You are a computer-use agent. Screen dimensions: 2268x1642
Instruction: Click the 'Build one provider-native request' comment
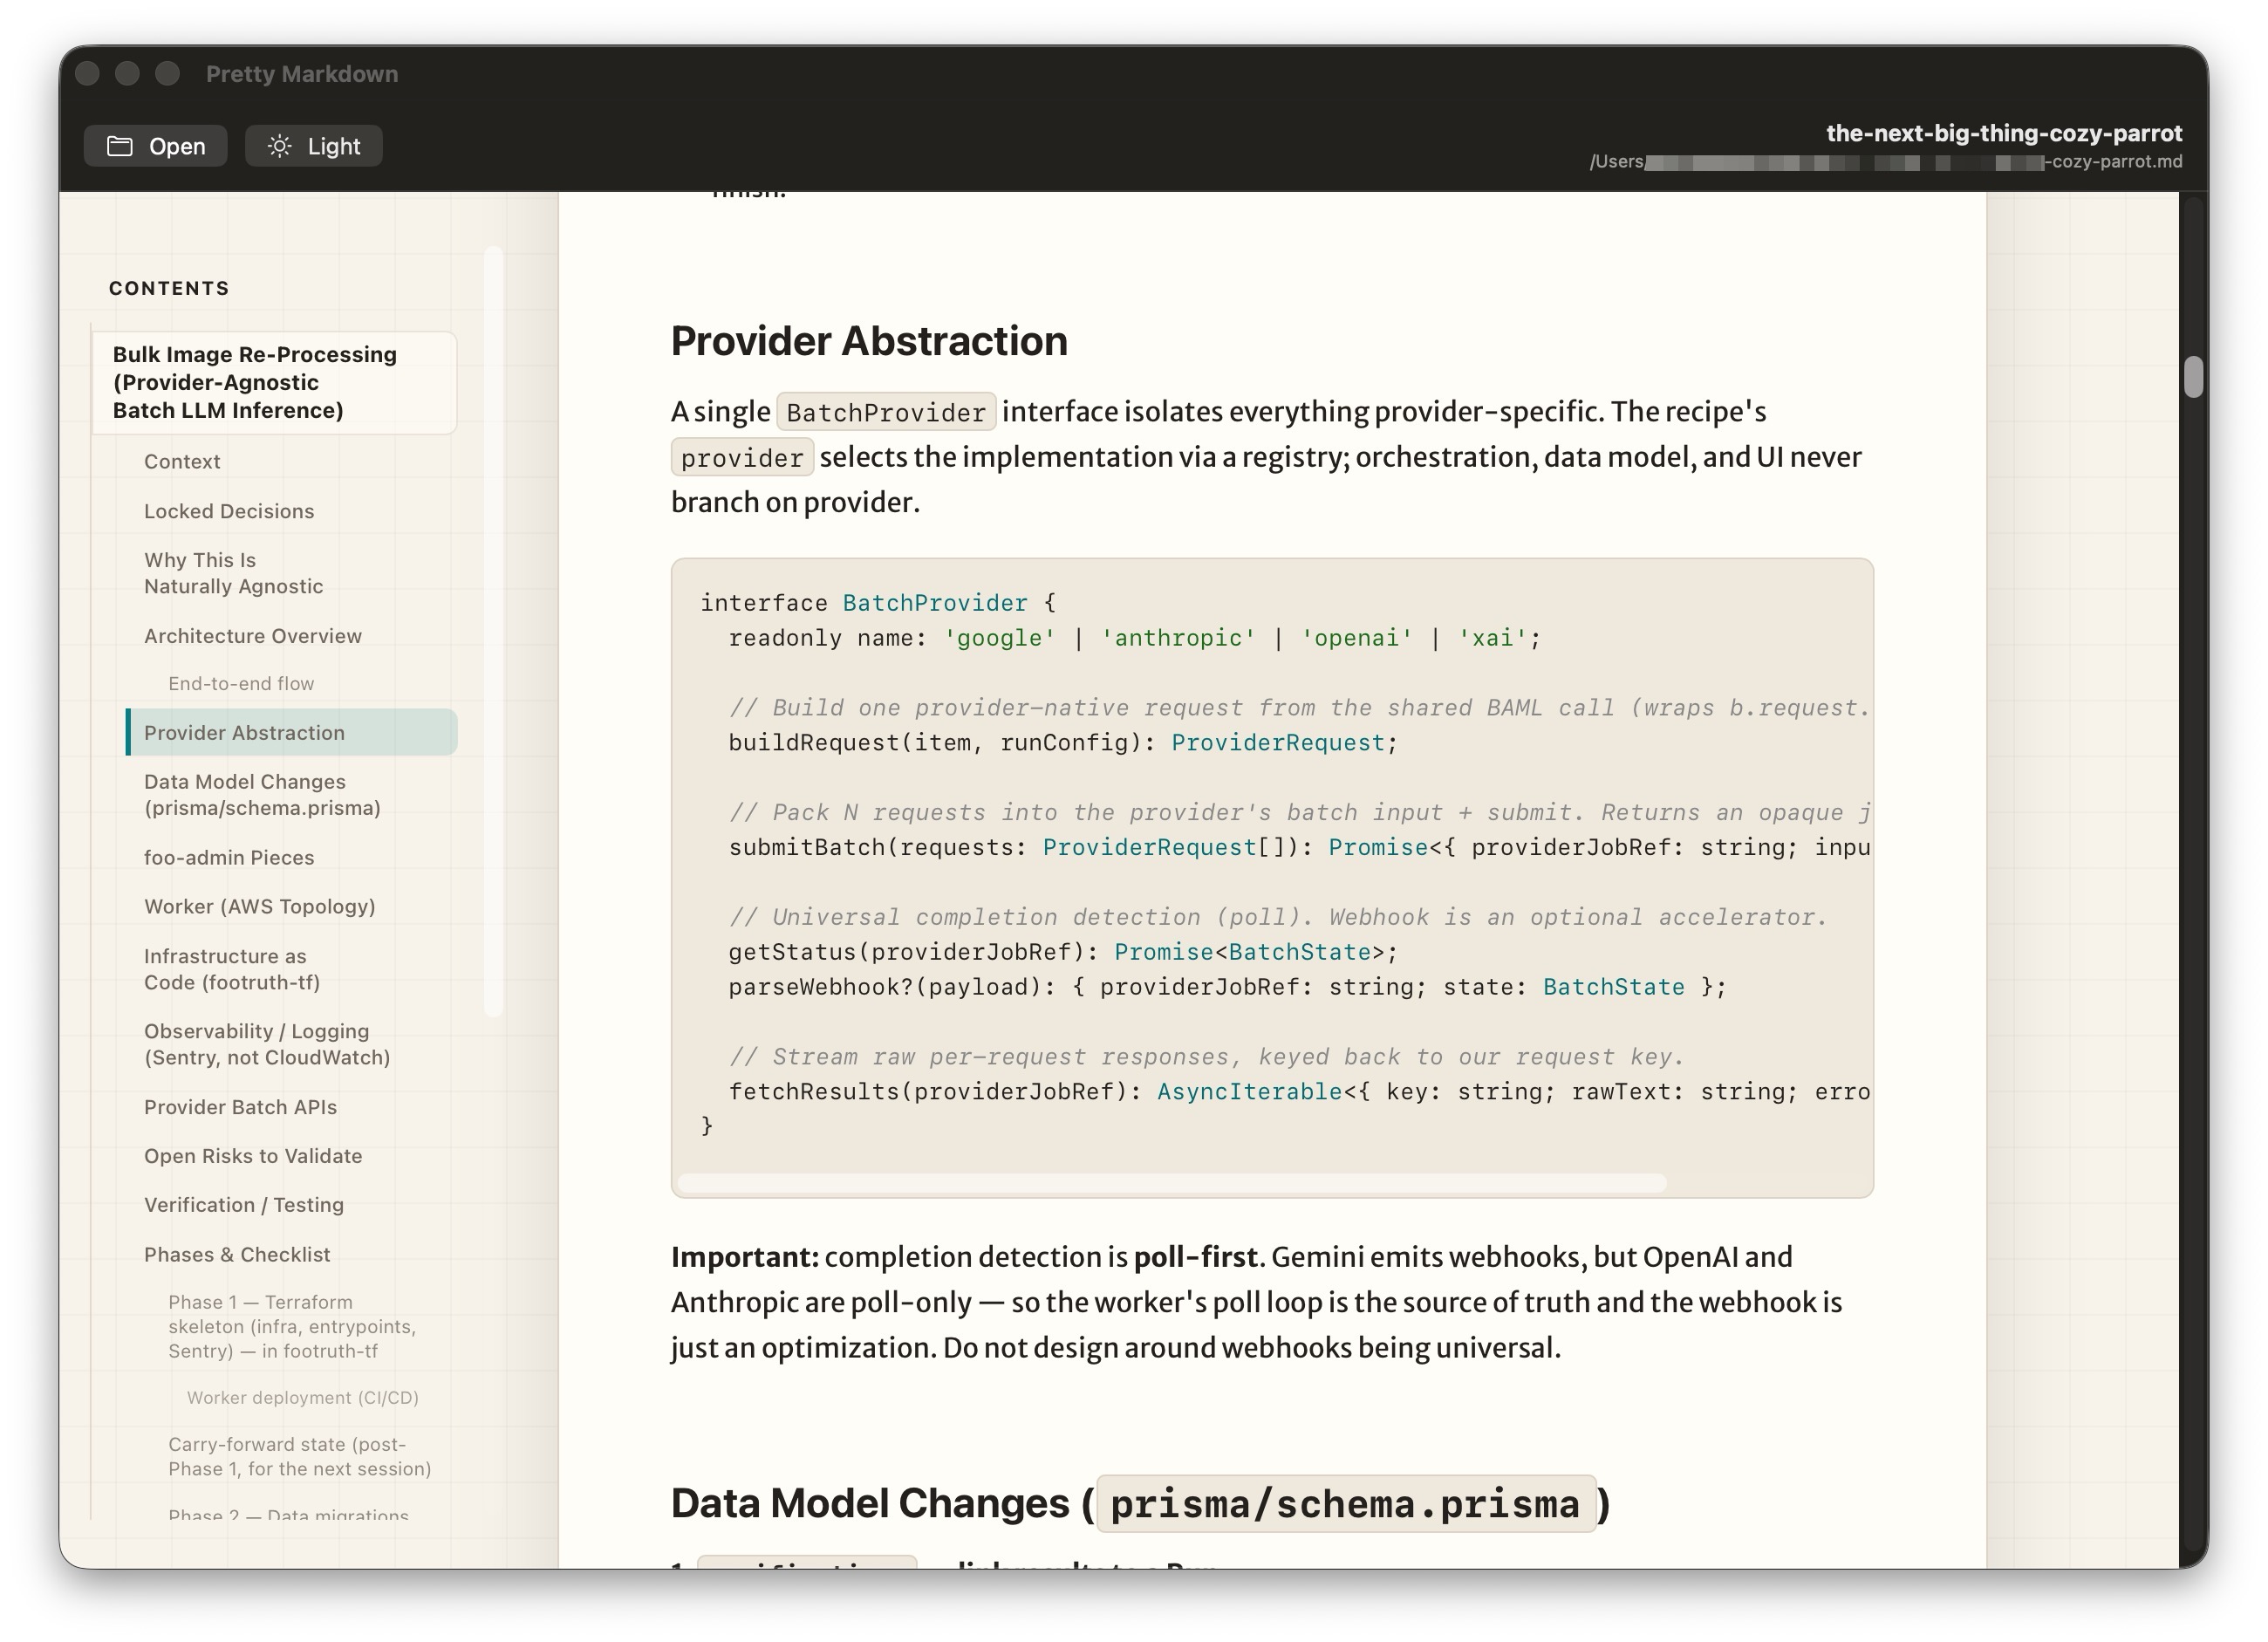(x=1299, y=708)
